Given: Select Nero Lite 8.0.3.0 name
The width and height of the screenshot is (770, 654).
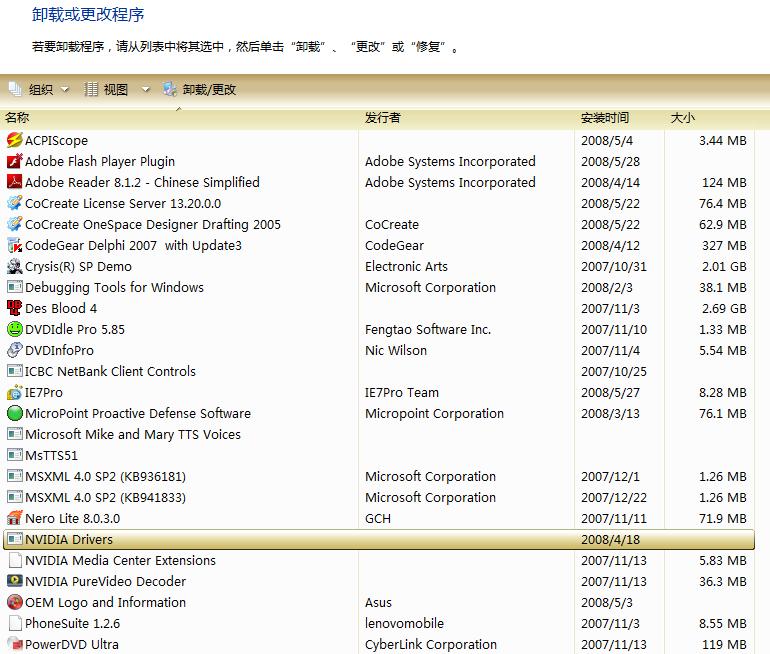Looking at the screenshot, I should click(x=73, y=518).
